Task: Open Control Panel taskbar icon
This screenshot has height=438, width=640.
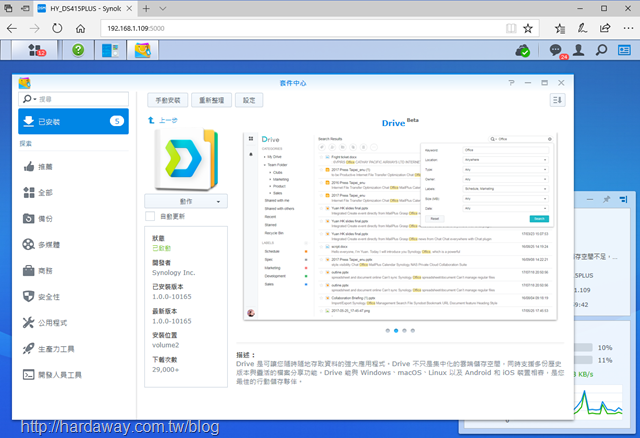Action: tap(110, 50)
